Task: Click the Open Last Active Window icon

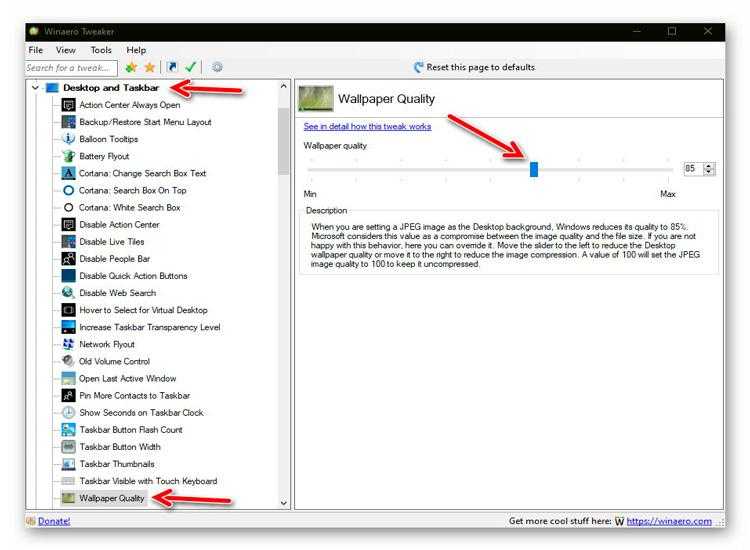Action: tap(68, 378)
